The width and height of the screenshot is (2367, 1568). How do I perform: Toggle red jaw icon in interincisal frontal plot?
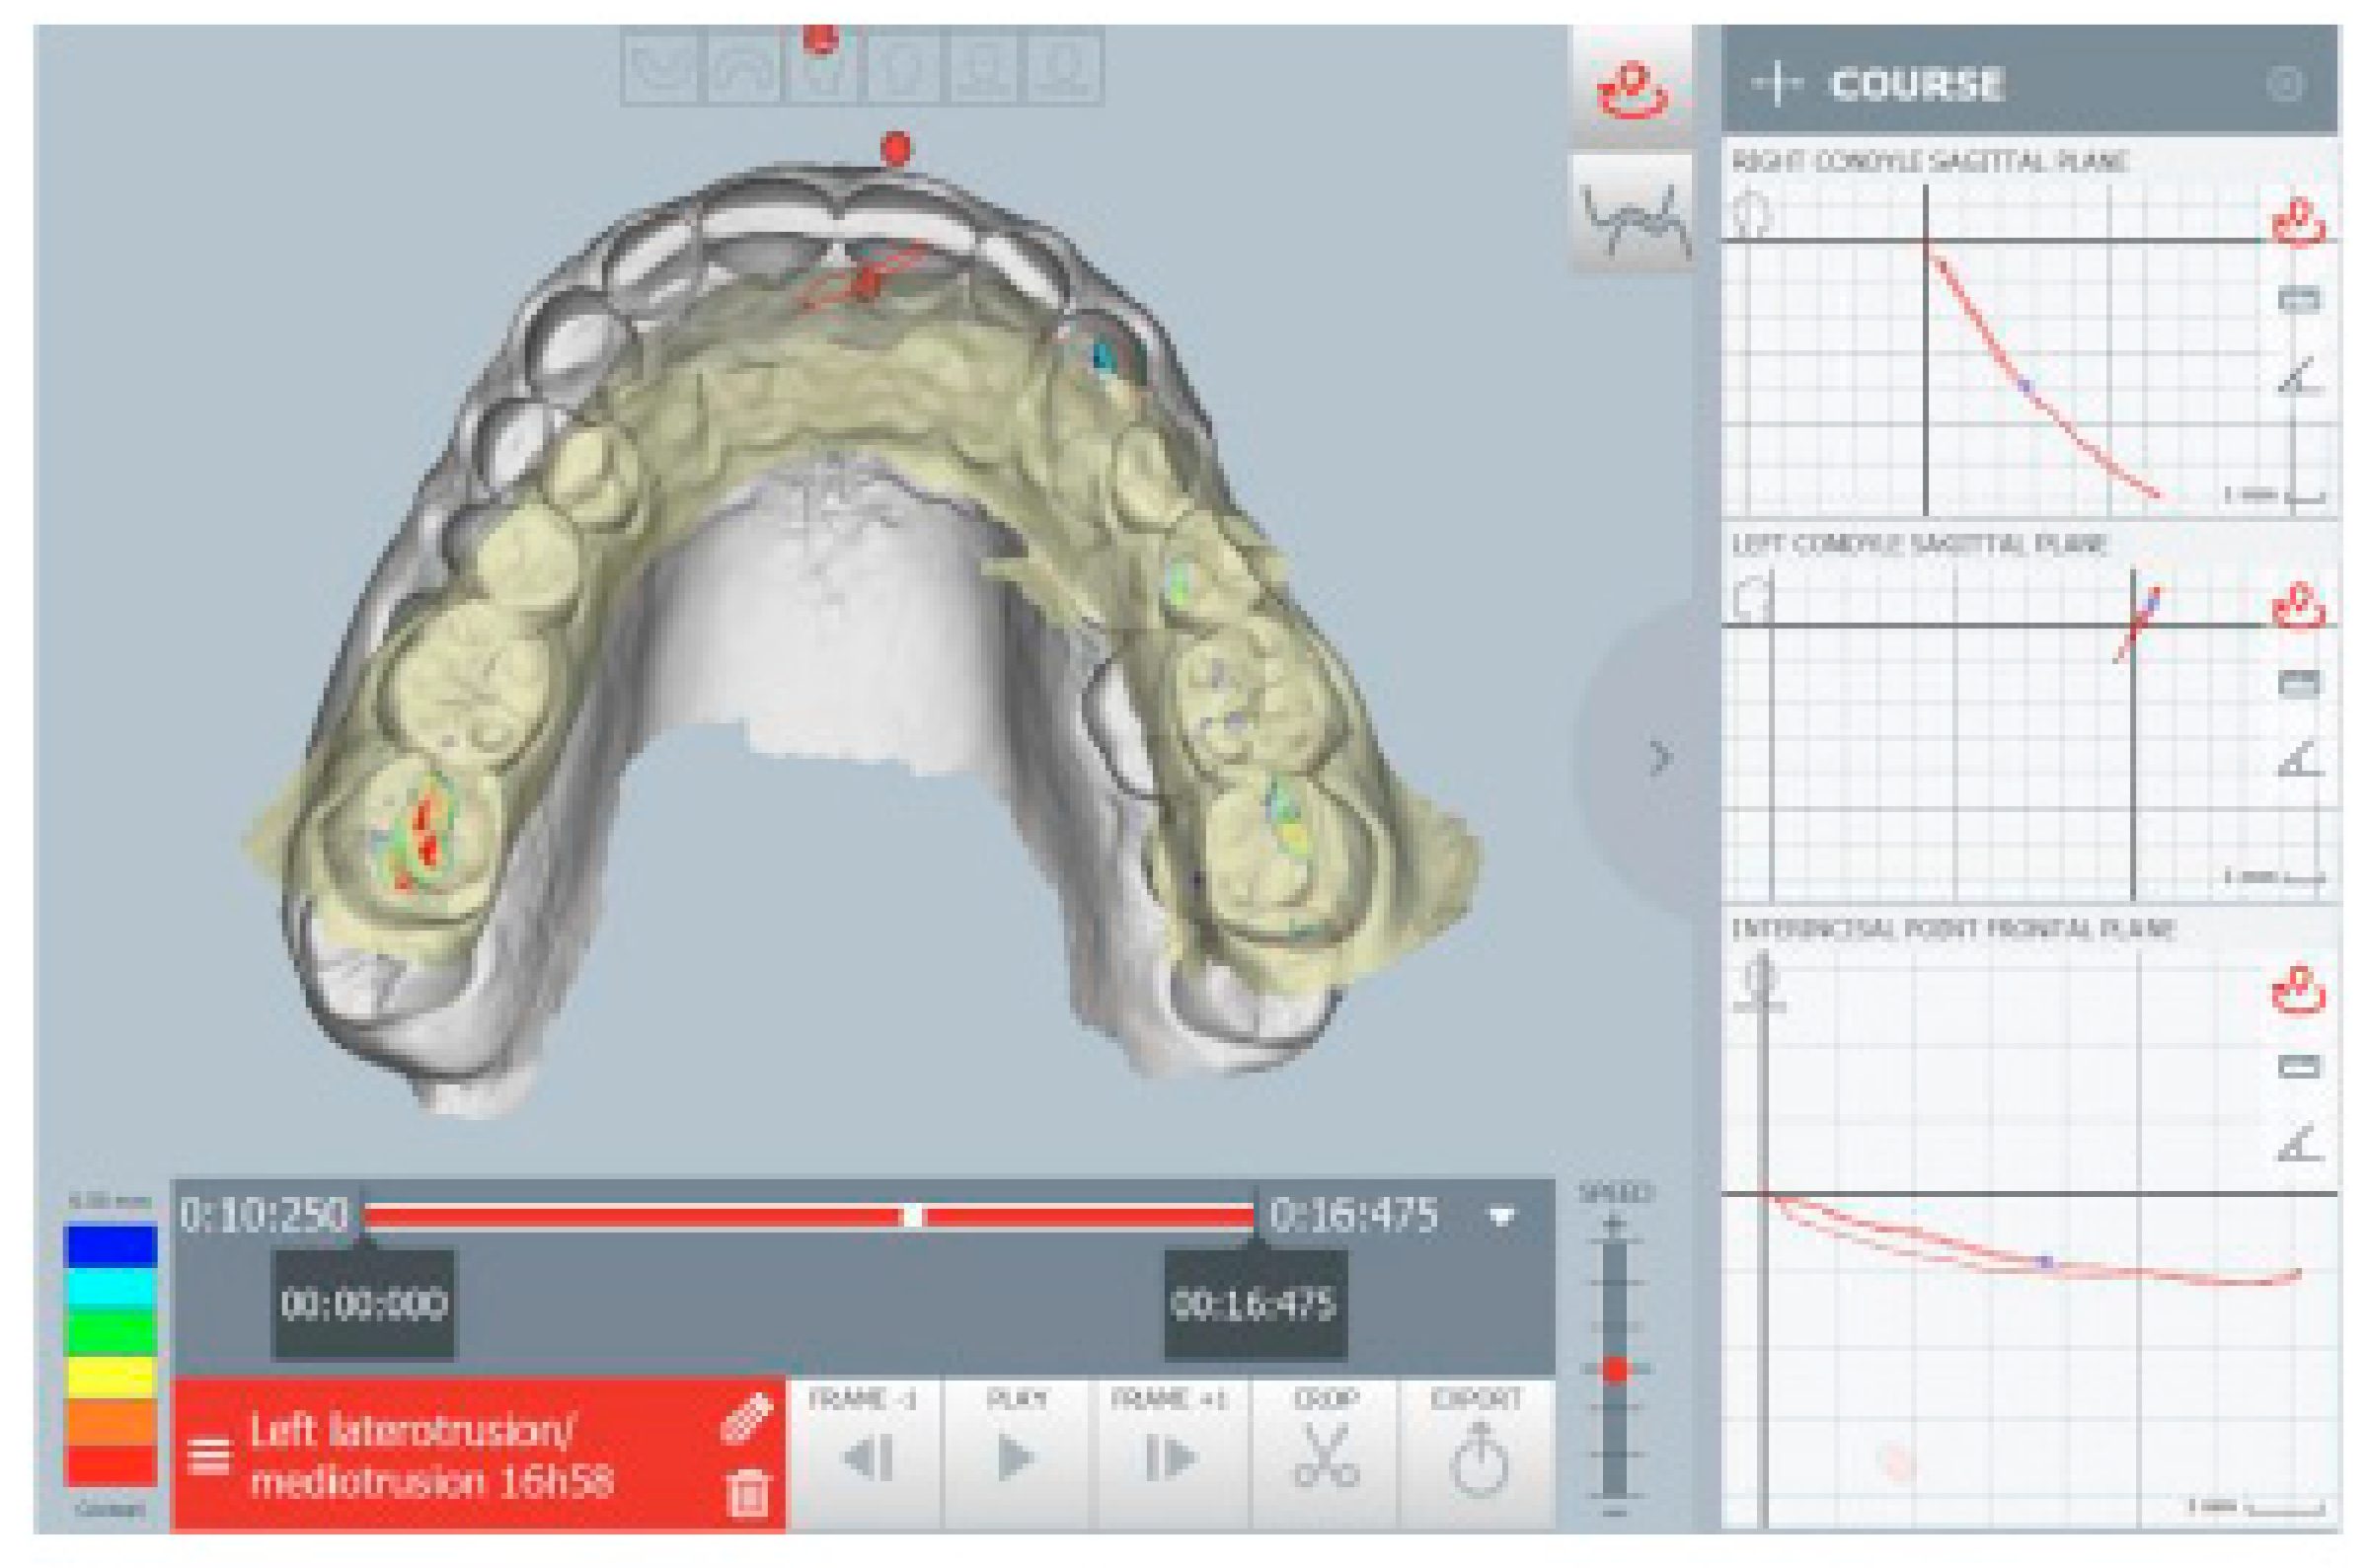pyautogui.click(x=2297, y=989)
